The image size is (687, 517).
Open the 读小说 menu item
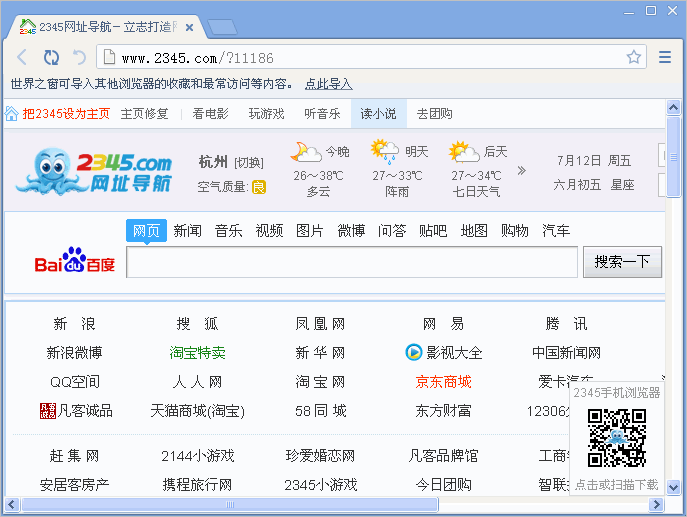pyautogui.click(x=379, y=113)
